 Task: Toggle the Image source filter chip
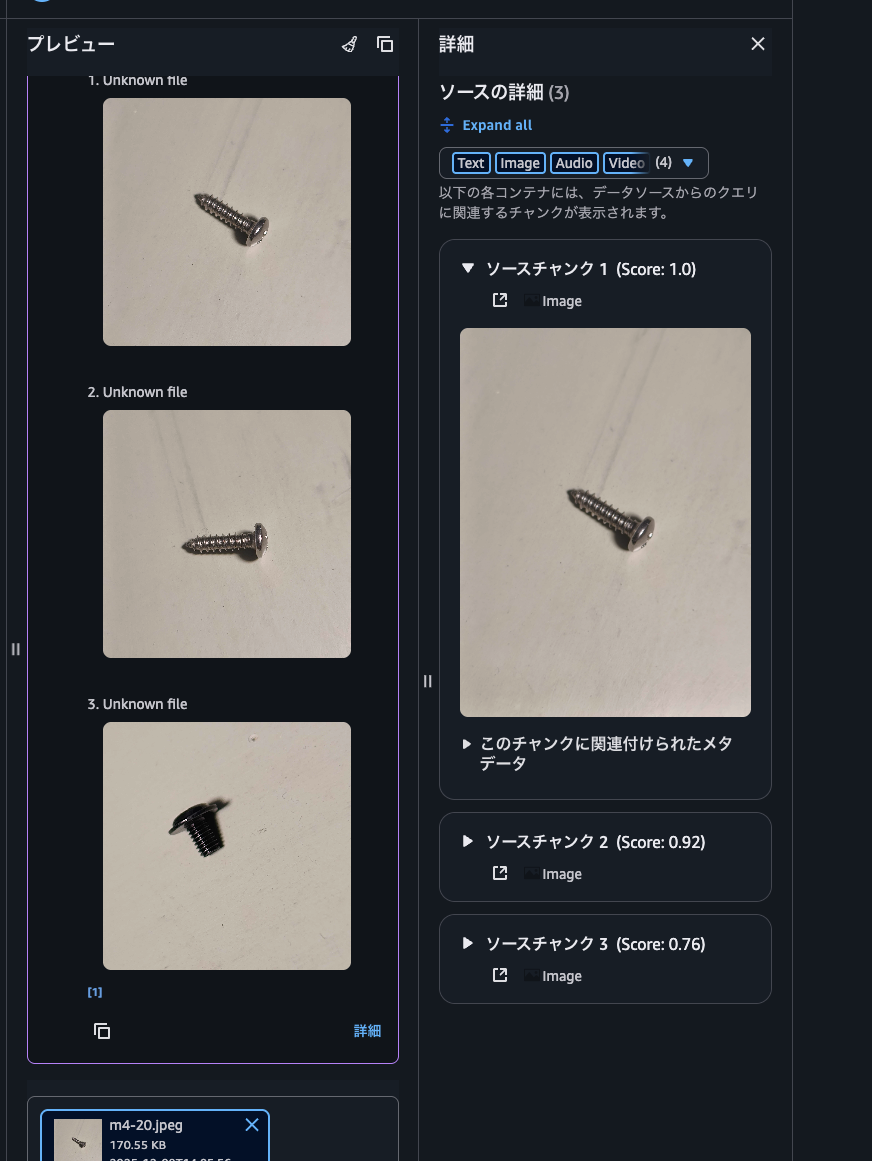click(x=520, y=163)
